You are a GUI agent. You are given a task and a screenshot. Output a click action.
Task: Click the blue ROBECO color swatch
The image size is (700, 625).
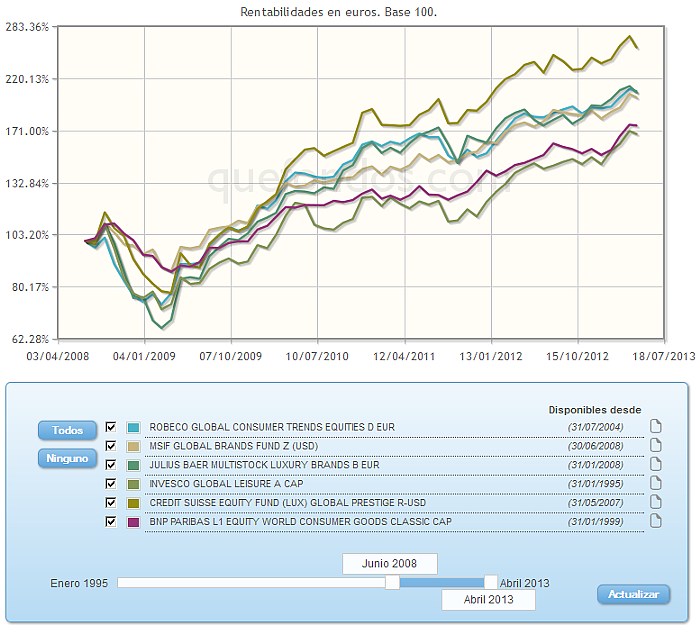(133, 428)
